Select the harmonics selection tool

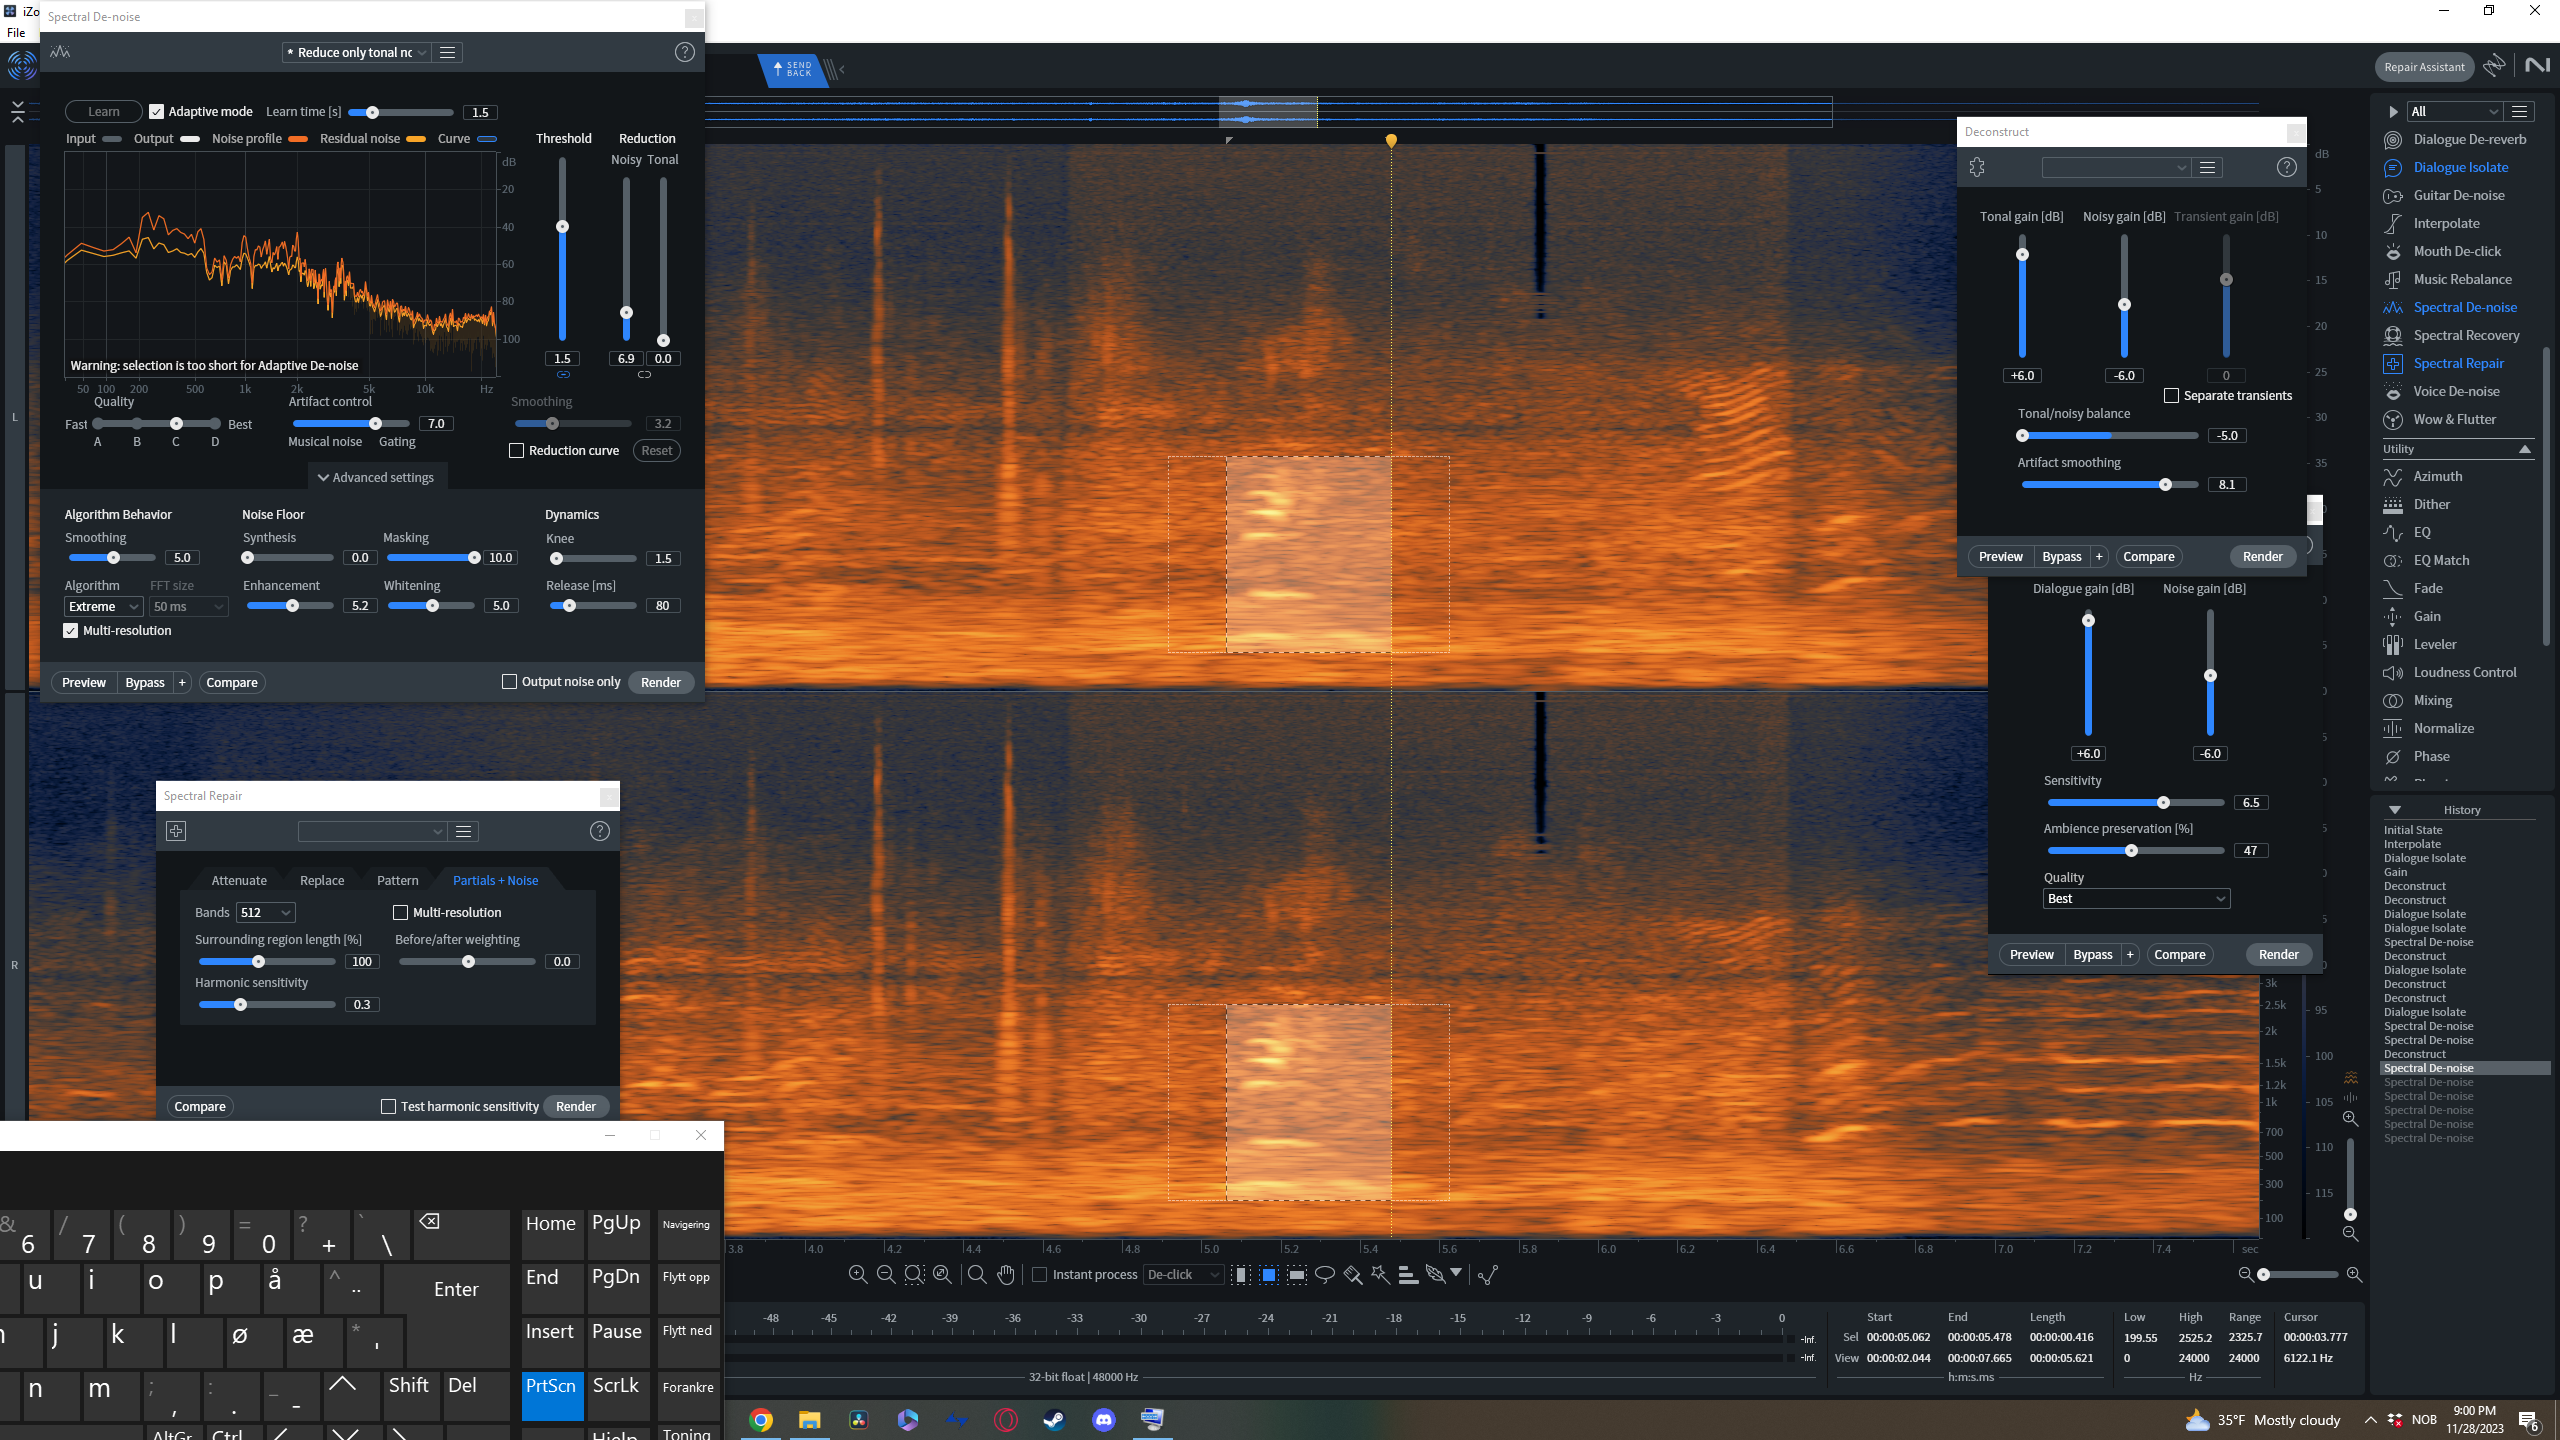[1408, 1274]
